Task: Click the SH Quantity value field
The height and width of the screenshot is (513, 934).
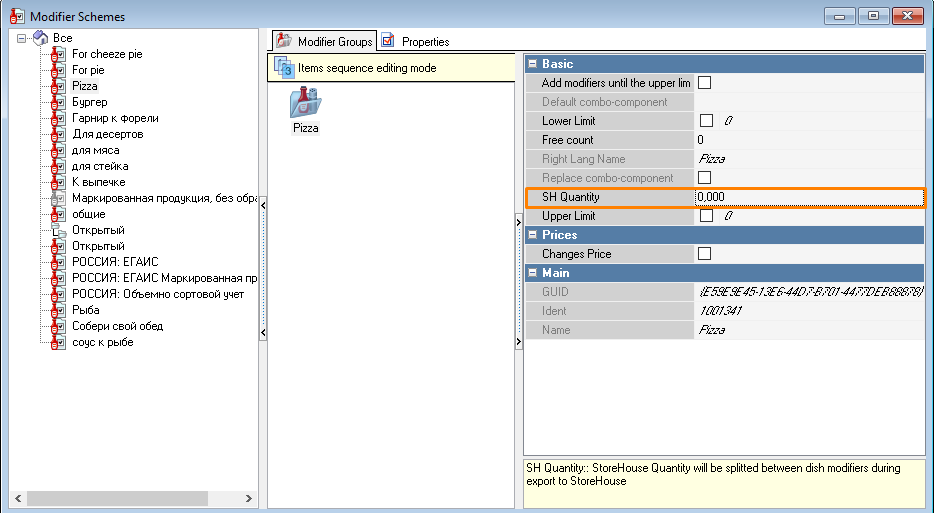Action: 808,197
